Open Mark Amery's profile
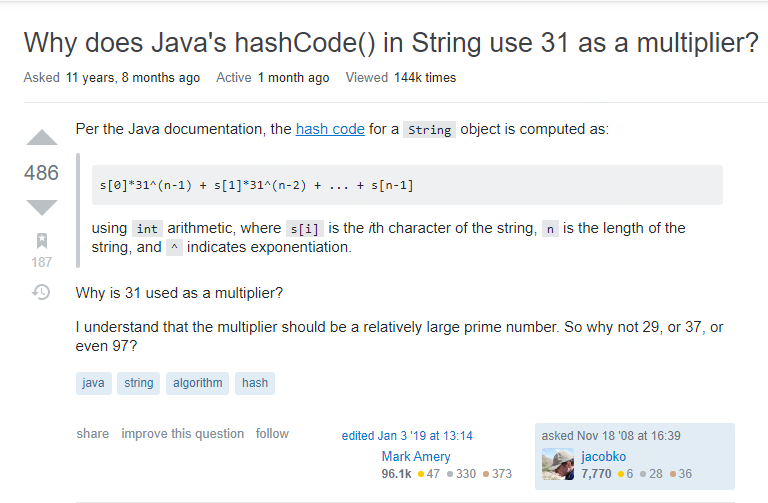 point(416,457)
